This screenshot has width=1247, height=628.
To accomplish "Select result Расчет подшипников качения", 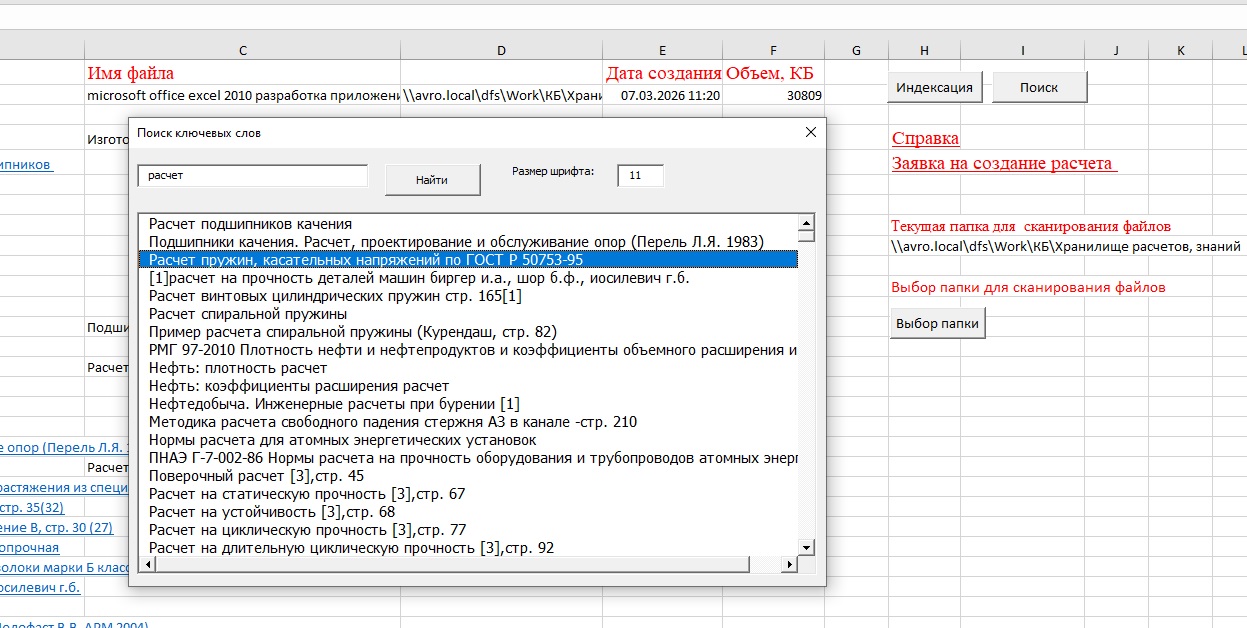I will (250, 224).
